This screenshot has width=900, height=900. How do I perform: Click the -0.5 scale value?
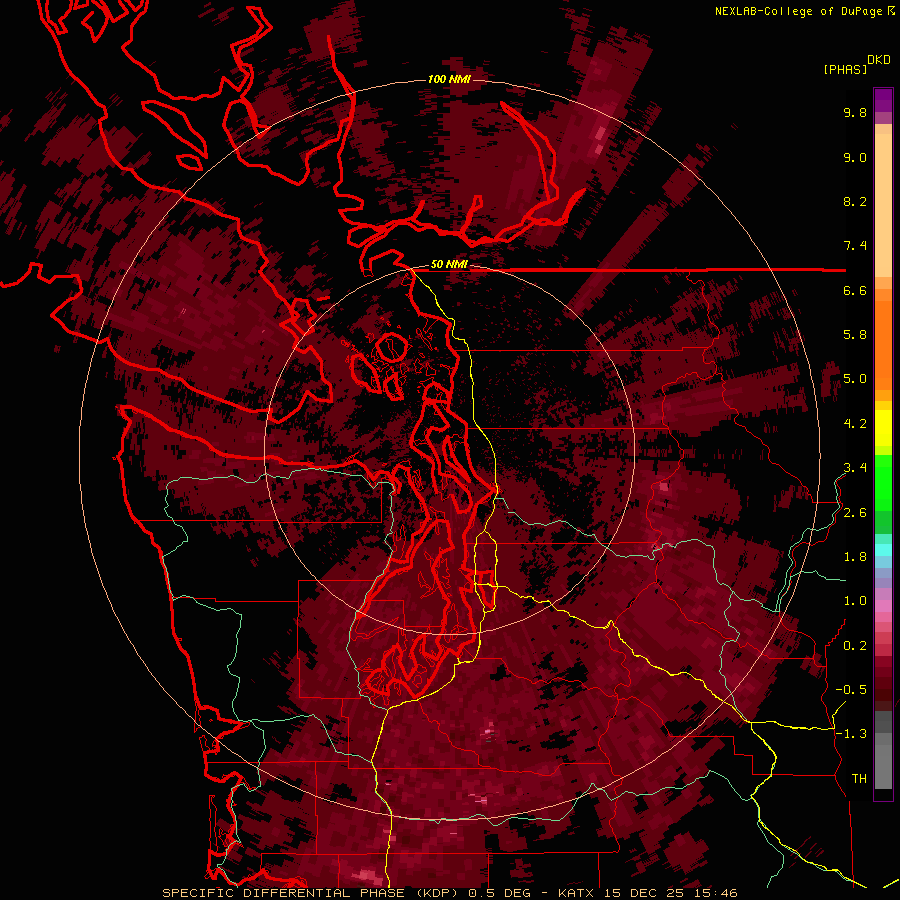pos(851,690)
